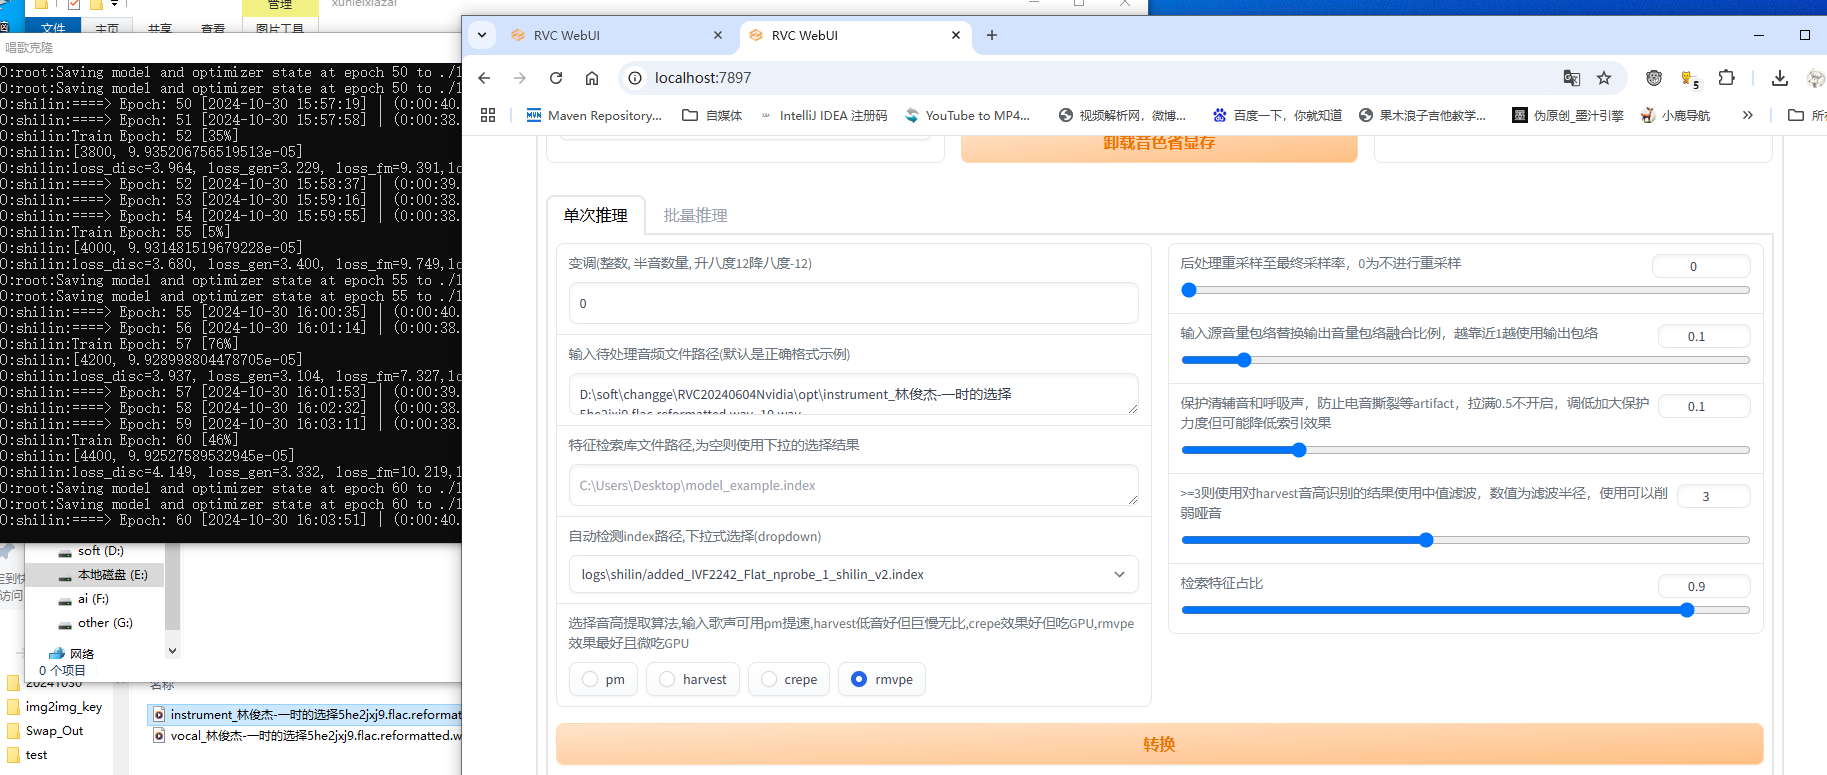
Task: Select 本地磁盘 (E:) drive in Explorer
Action: click(x=102, y=575)
